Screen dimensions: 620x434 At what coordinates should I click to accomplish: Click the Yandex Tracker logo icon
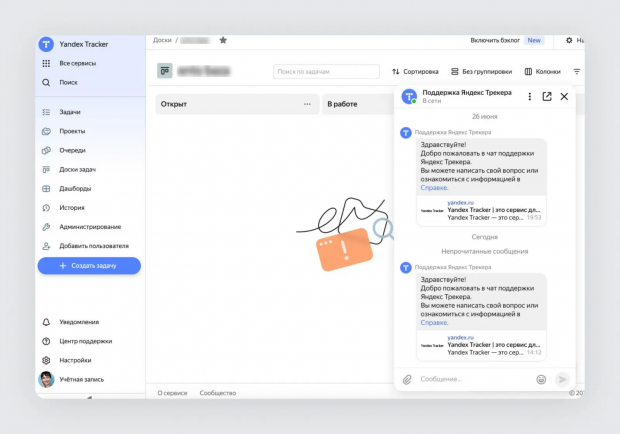point(46,44)
